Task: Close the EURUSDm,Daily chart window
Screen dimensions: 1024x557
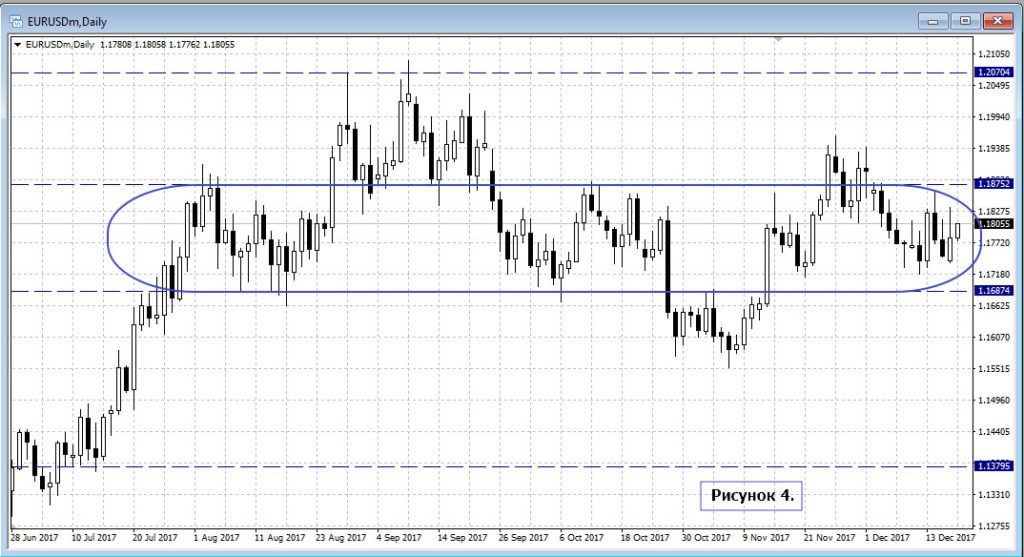Action: (x=996, y=19)
